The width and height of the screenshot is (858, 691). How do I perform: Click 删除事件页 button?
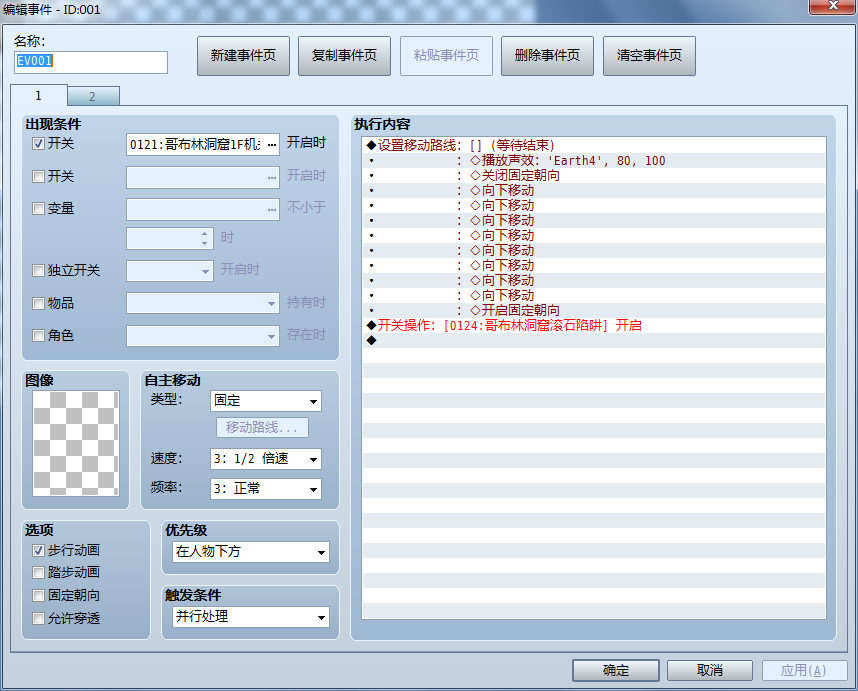pos(547,56)
